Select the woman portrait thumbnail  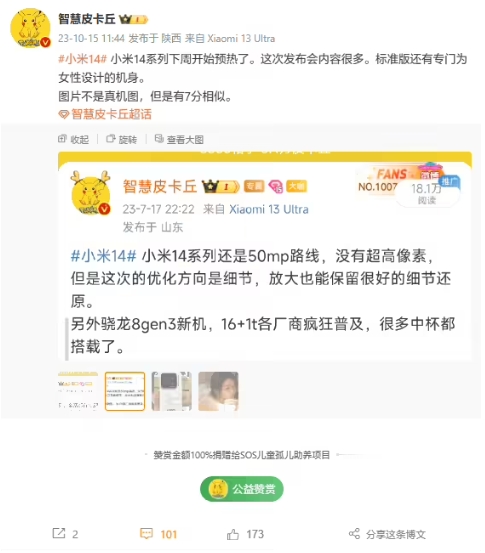pyautogui.click(x=218, y=391)
